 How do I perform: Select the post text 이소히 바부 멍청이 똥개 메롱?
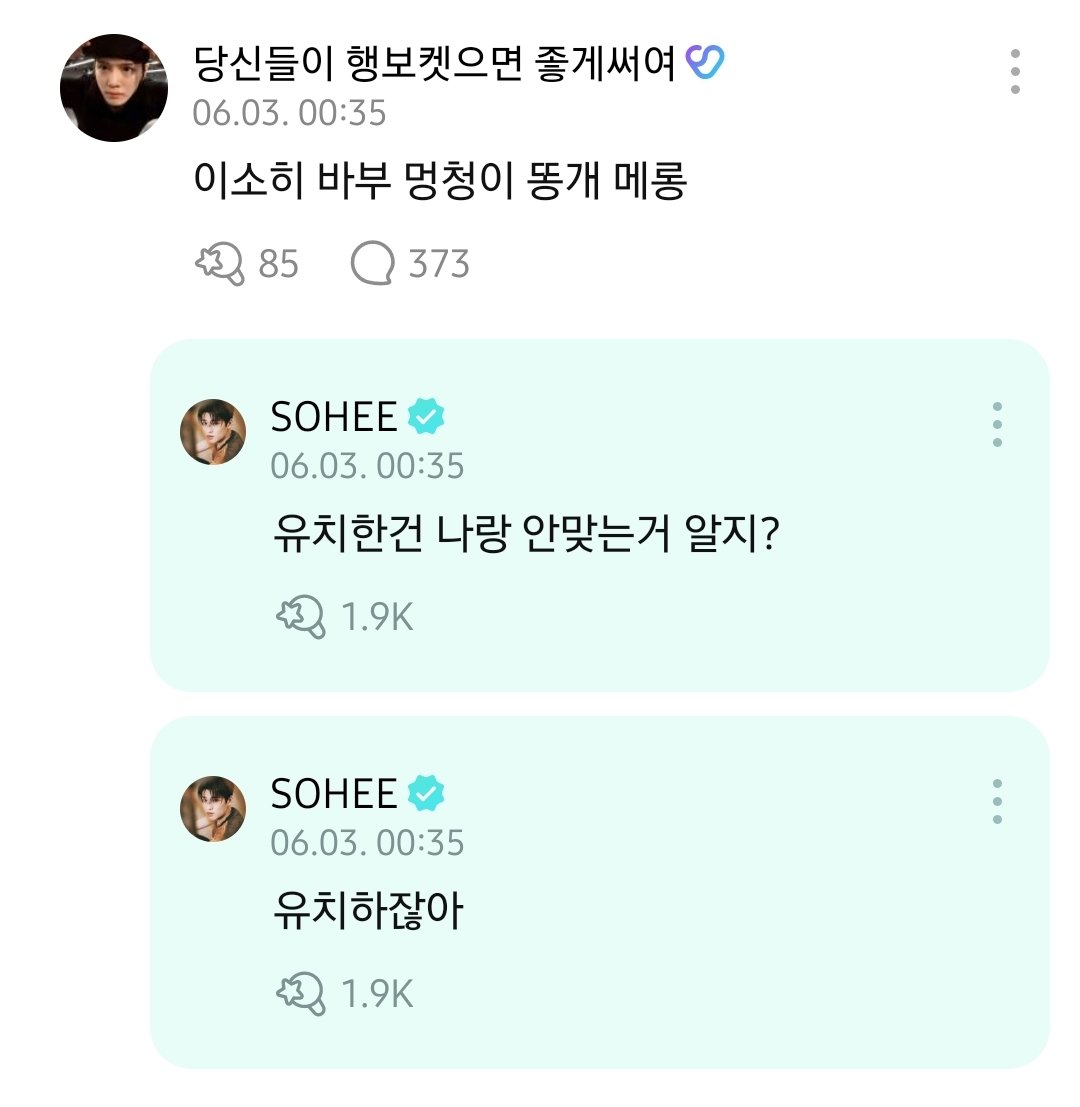(x=439, y=184)
